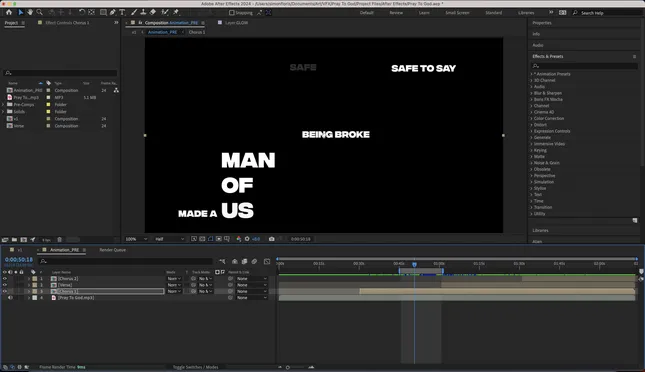Toggle the Snapping checkbox

232,13
